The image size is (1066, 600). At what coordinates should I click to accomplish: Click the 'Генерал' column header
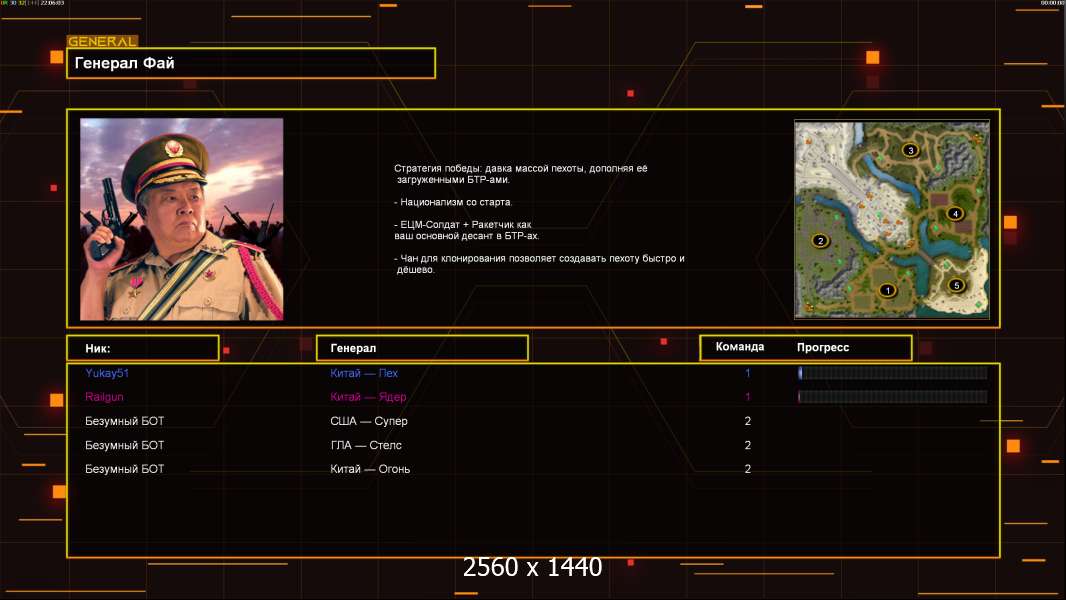point(422,348)
